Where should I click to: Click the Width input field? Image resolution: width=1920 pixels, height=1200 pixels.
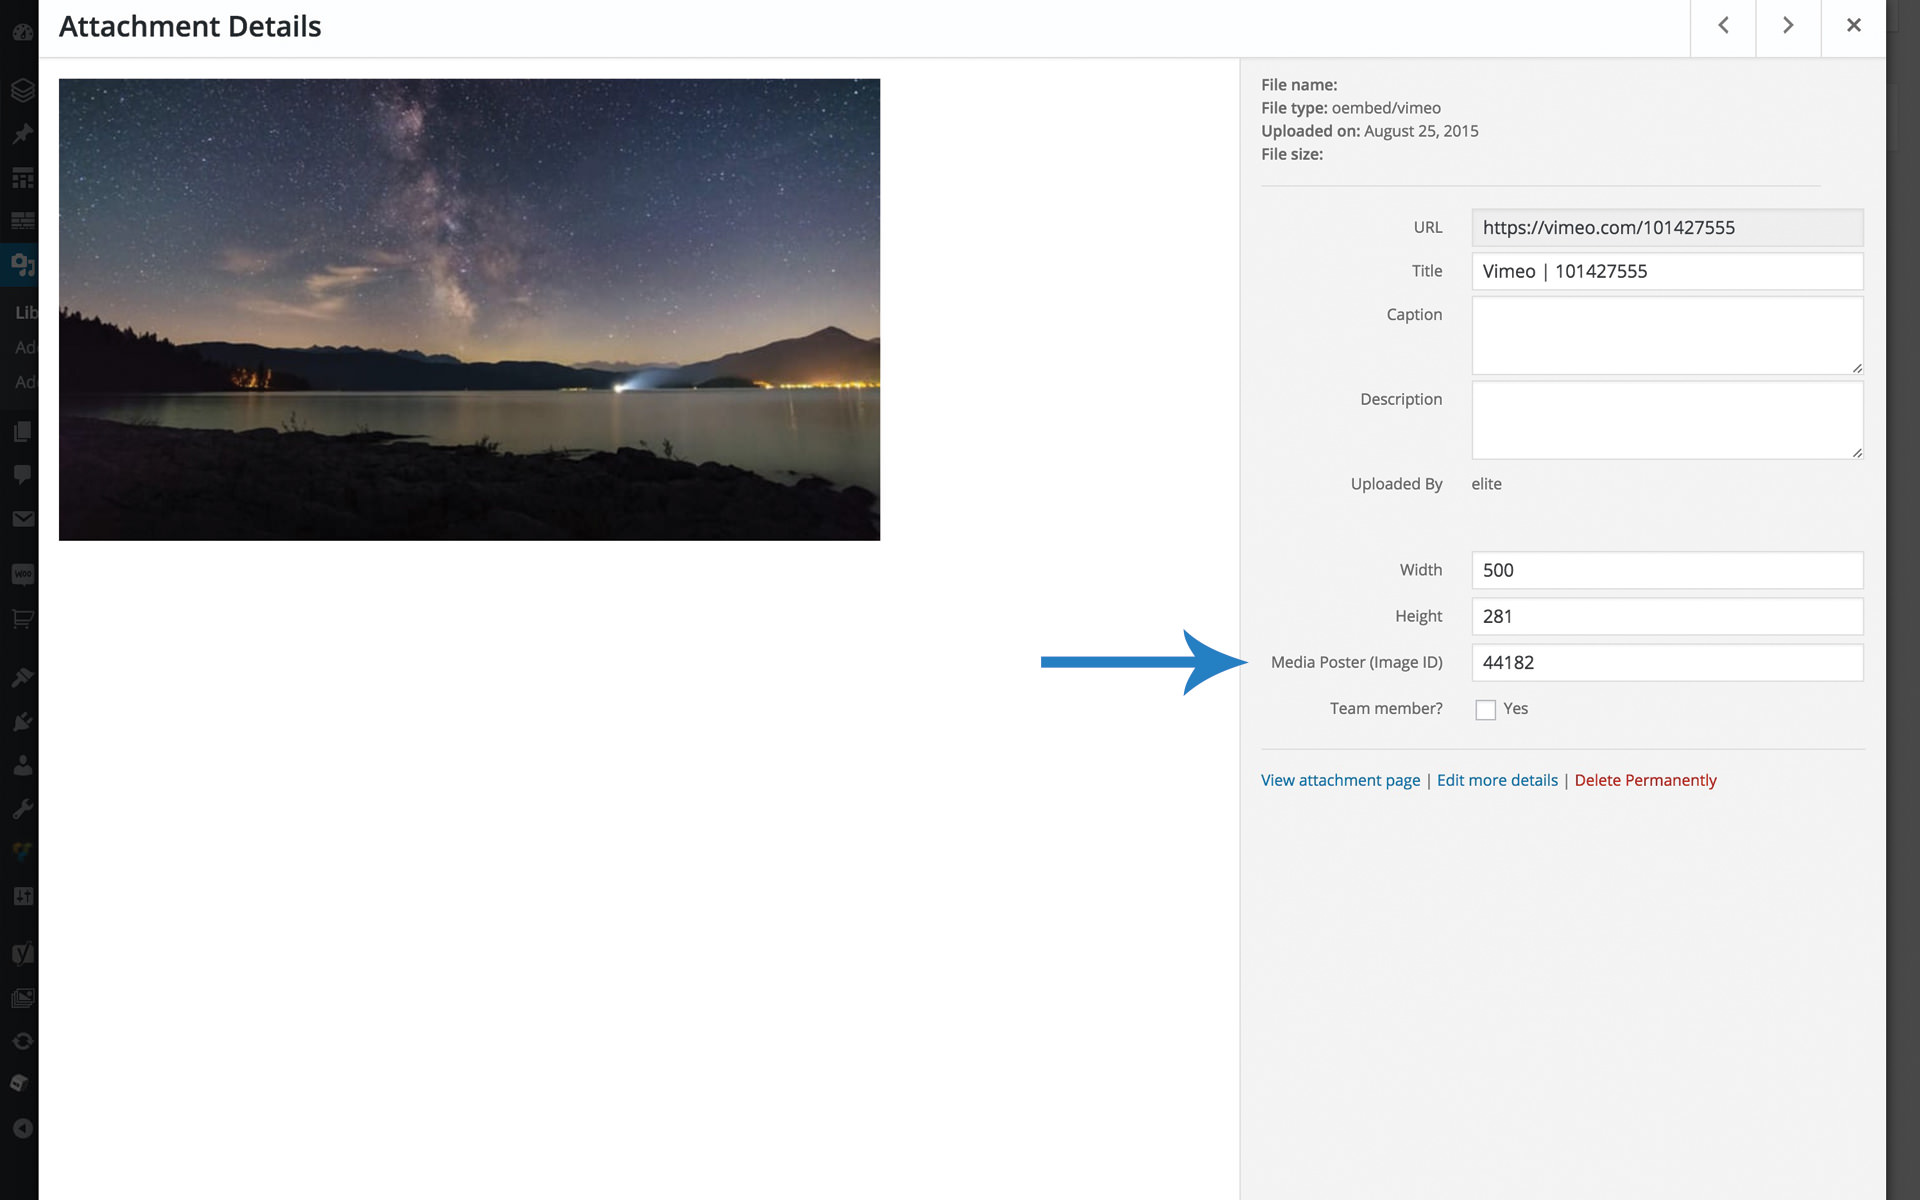point(1666,570)
